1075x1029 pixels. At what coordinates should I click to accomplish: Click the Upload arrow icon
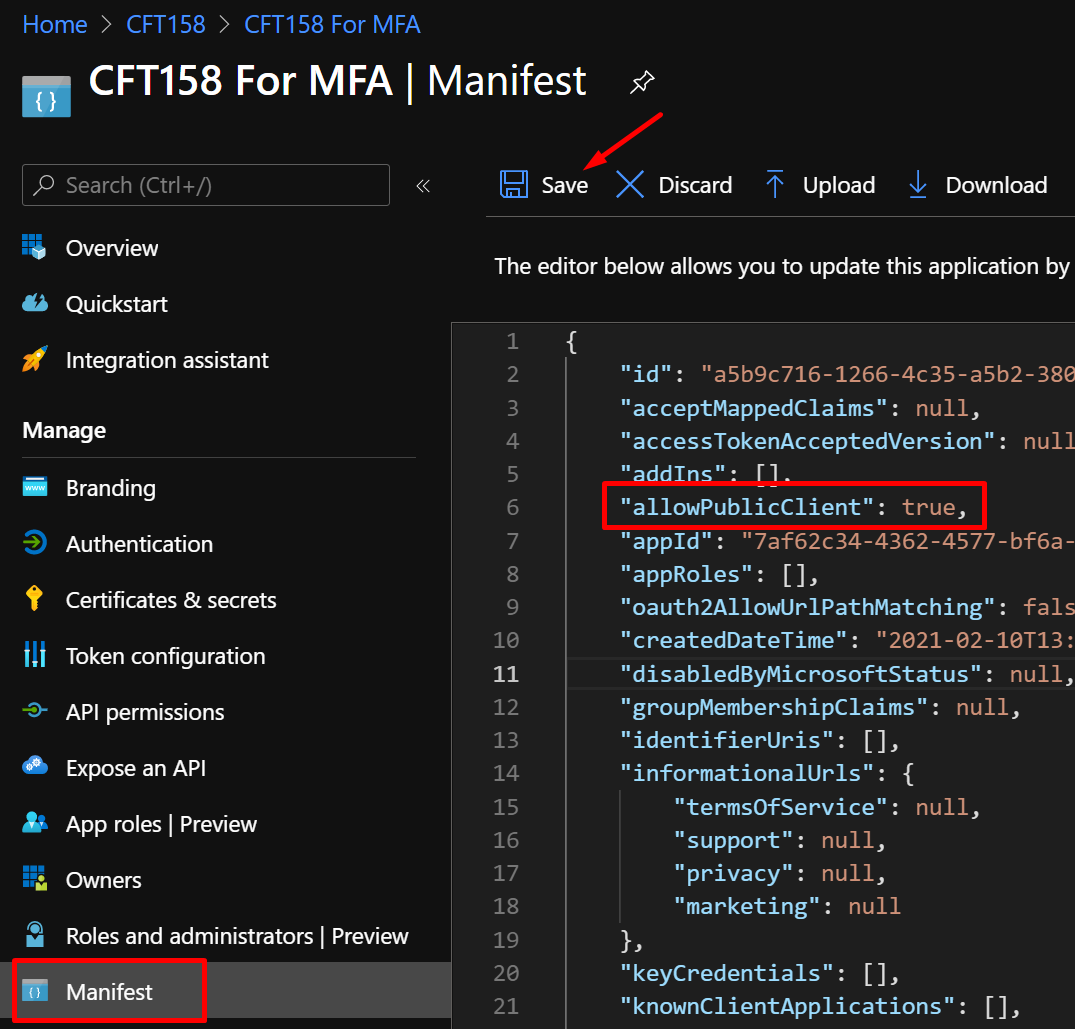pos(775,185)
